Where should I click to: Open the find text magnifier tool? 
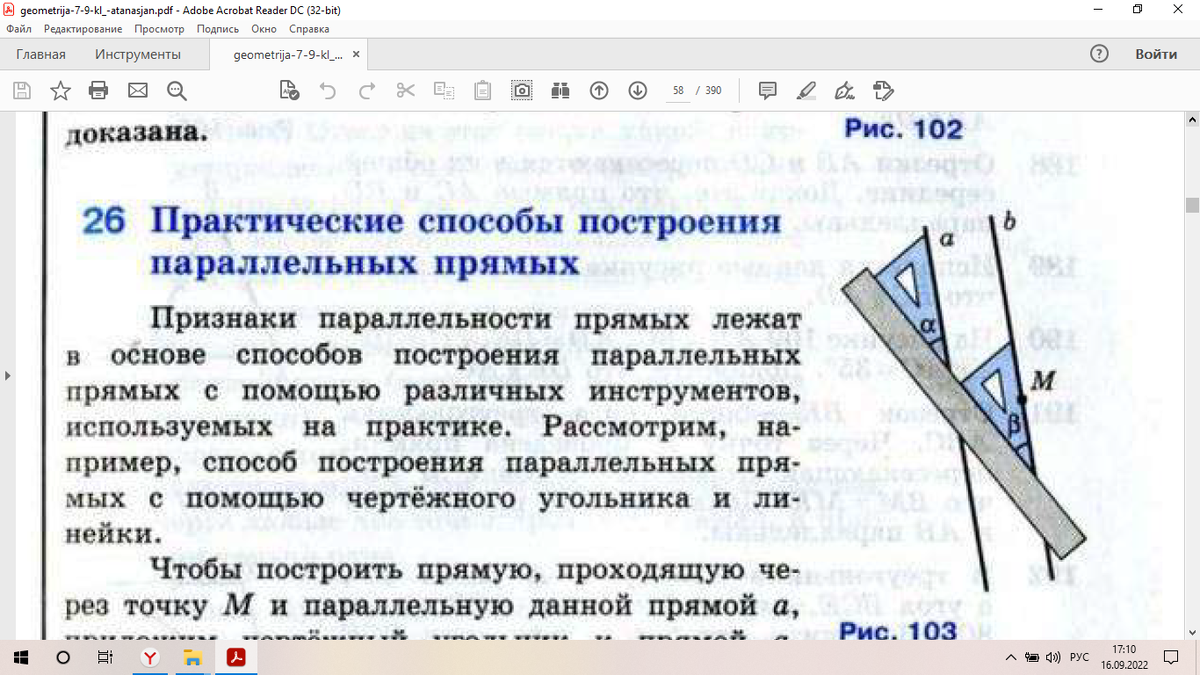pyautogui.click(x=177, y=91)
